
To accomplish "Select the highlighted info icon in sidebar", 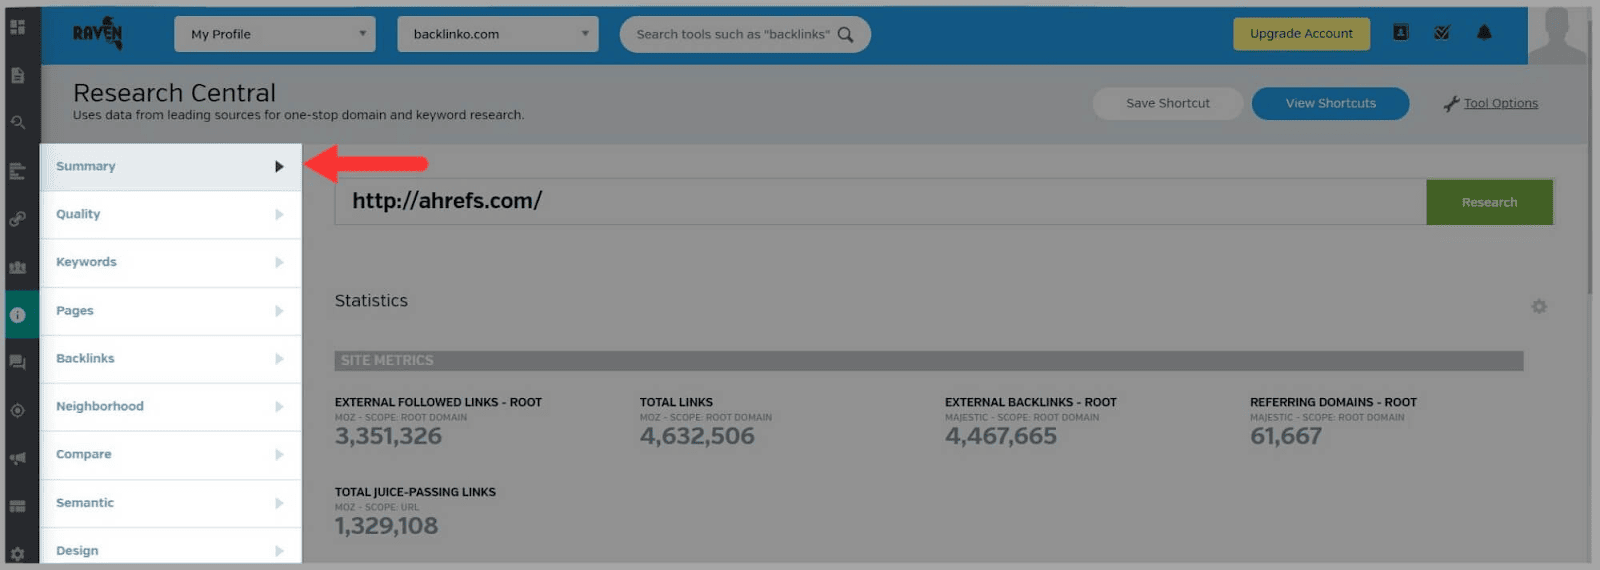I will [x=18, y=315].
